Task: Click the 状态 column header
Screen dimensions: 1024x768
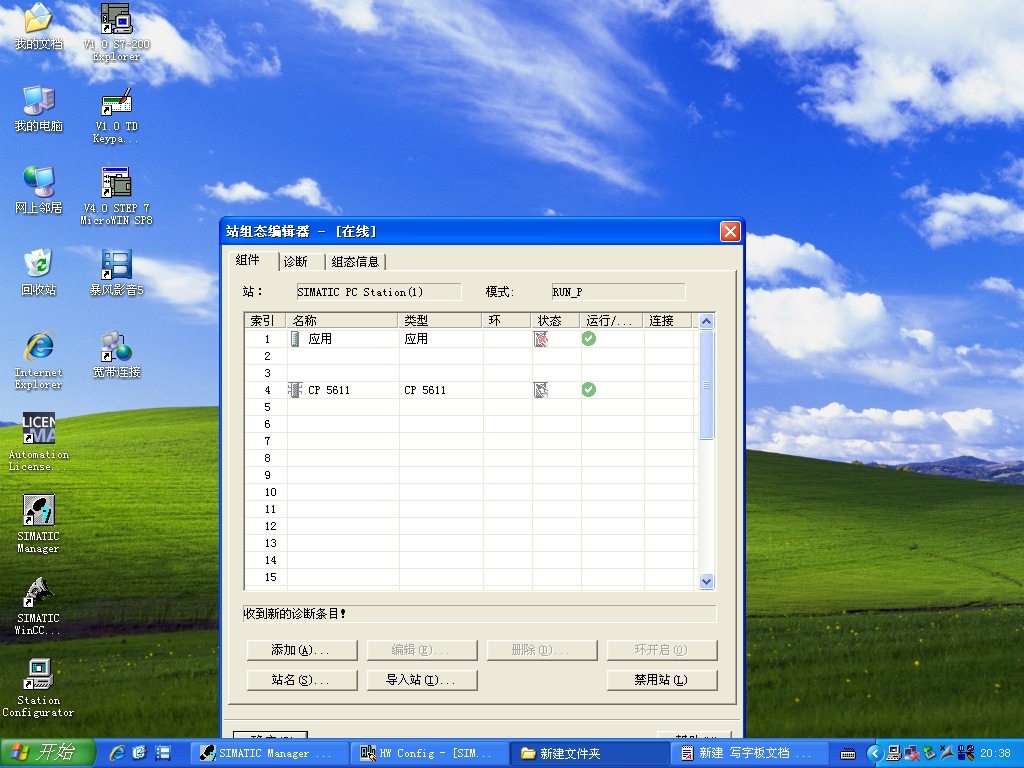Action: coord(554,321)
